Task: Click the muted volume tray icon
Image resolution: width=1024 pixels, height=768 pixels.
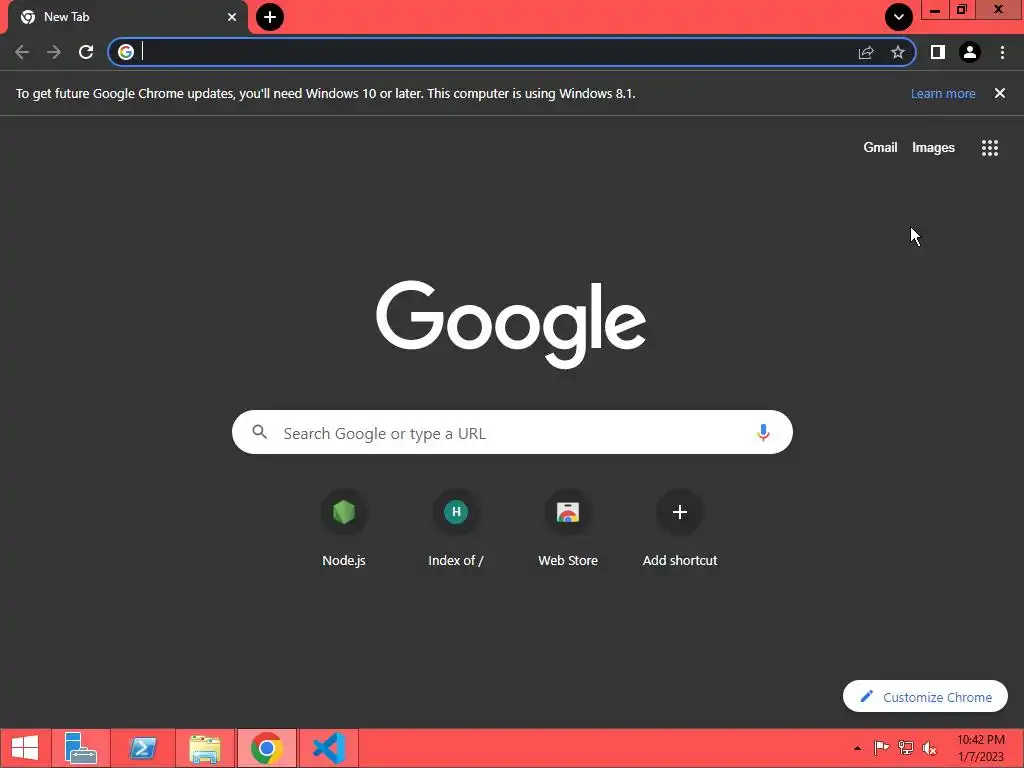Action: point(929,748)
